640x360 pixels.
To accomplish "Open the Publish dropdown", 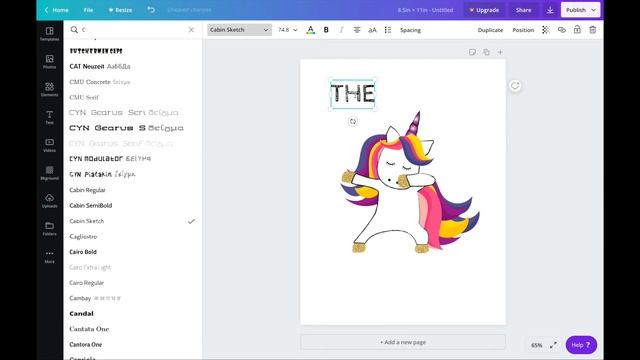I will pyautogui.click(x=580, y=10).
